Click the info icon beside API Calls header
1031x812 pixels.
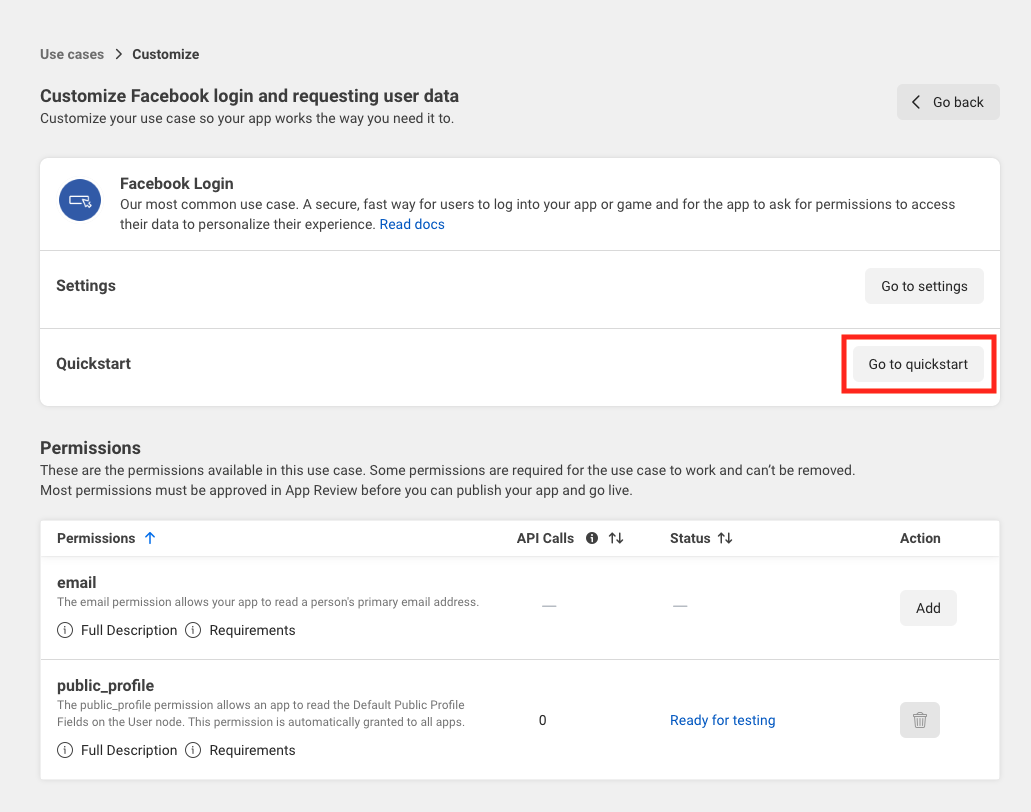tap(591, 538)
